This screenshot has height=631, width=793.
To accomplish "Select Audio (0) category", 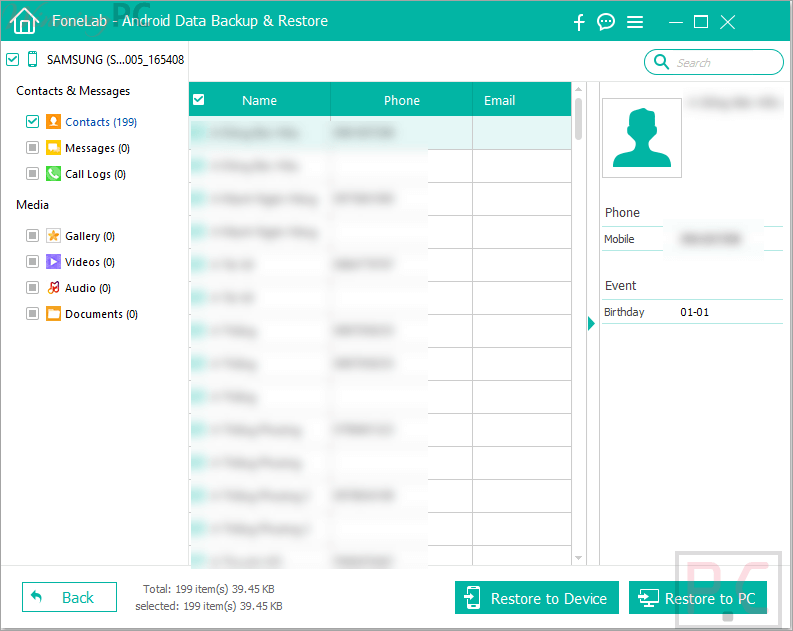I will [x=88, y=288].
